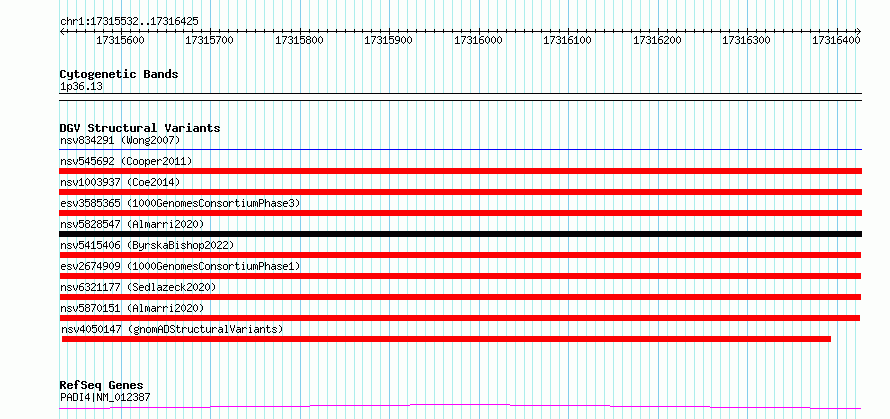Open the RefSeq Genes track heading
Screen dimensions: 890x419
(x=101, y=386)
